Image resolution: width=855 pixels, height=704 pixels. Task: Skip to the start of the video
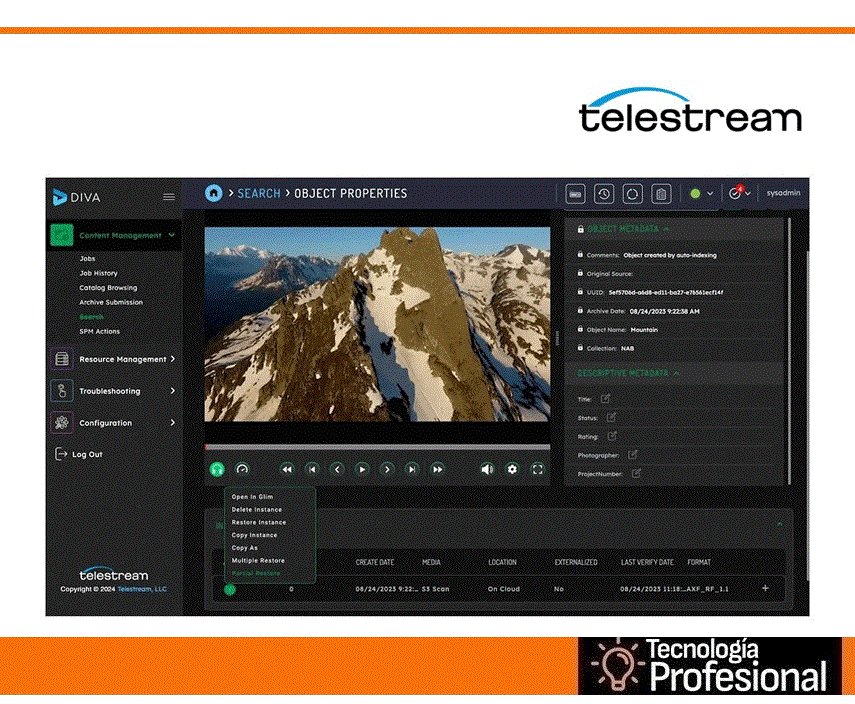(312, 470)
